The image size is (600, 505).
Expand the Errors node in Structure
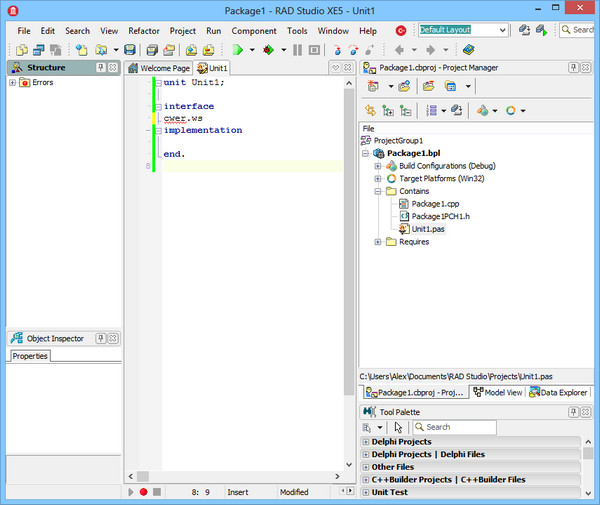tap(13, 82)
